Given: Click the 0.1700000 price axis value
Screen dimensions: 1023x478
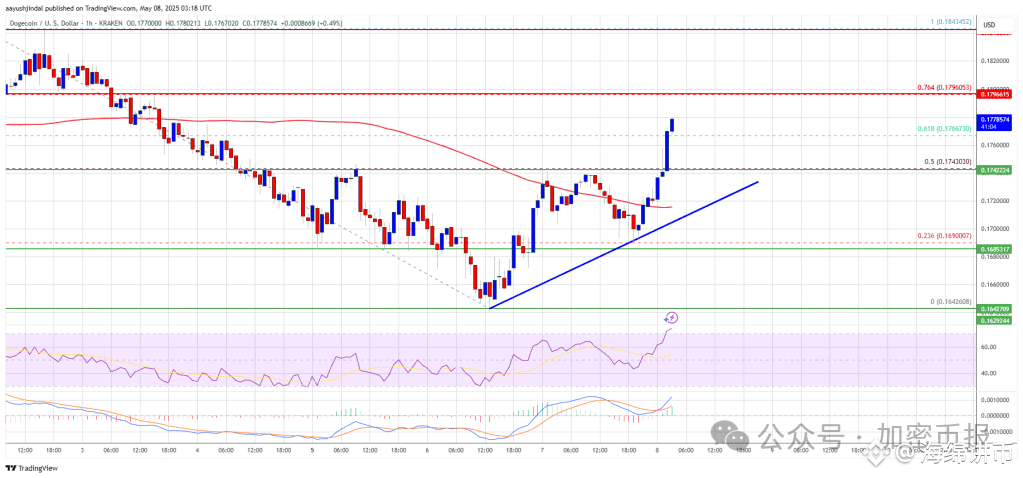Looking at the screenshot, I should click(994, 229).
